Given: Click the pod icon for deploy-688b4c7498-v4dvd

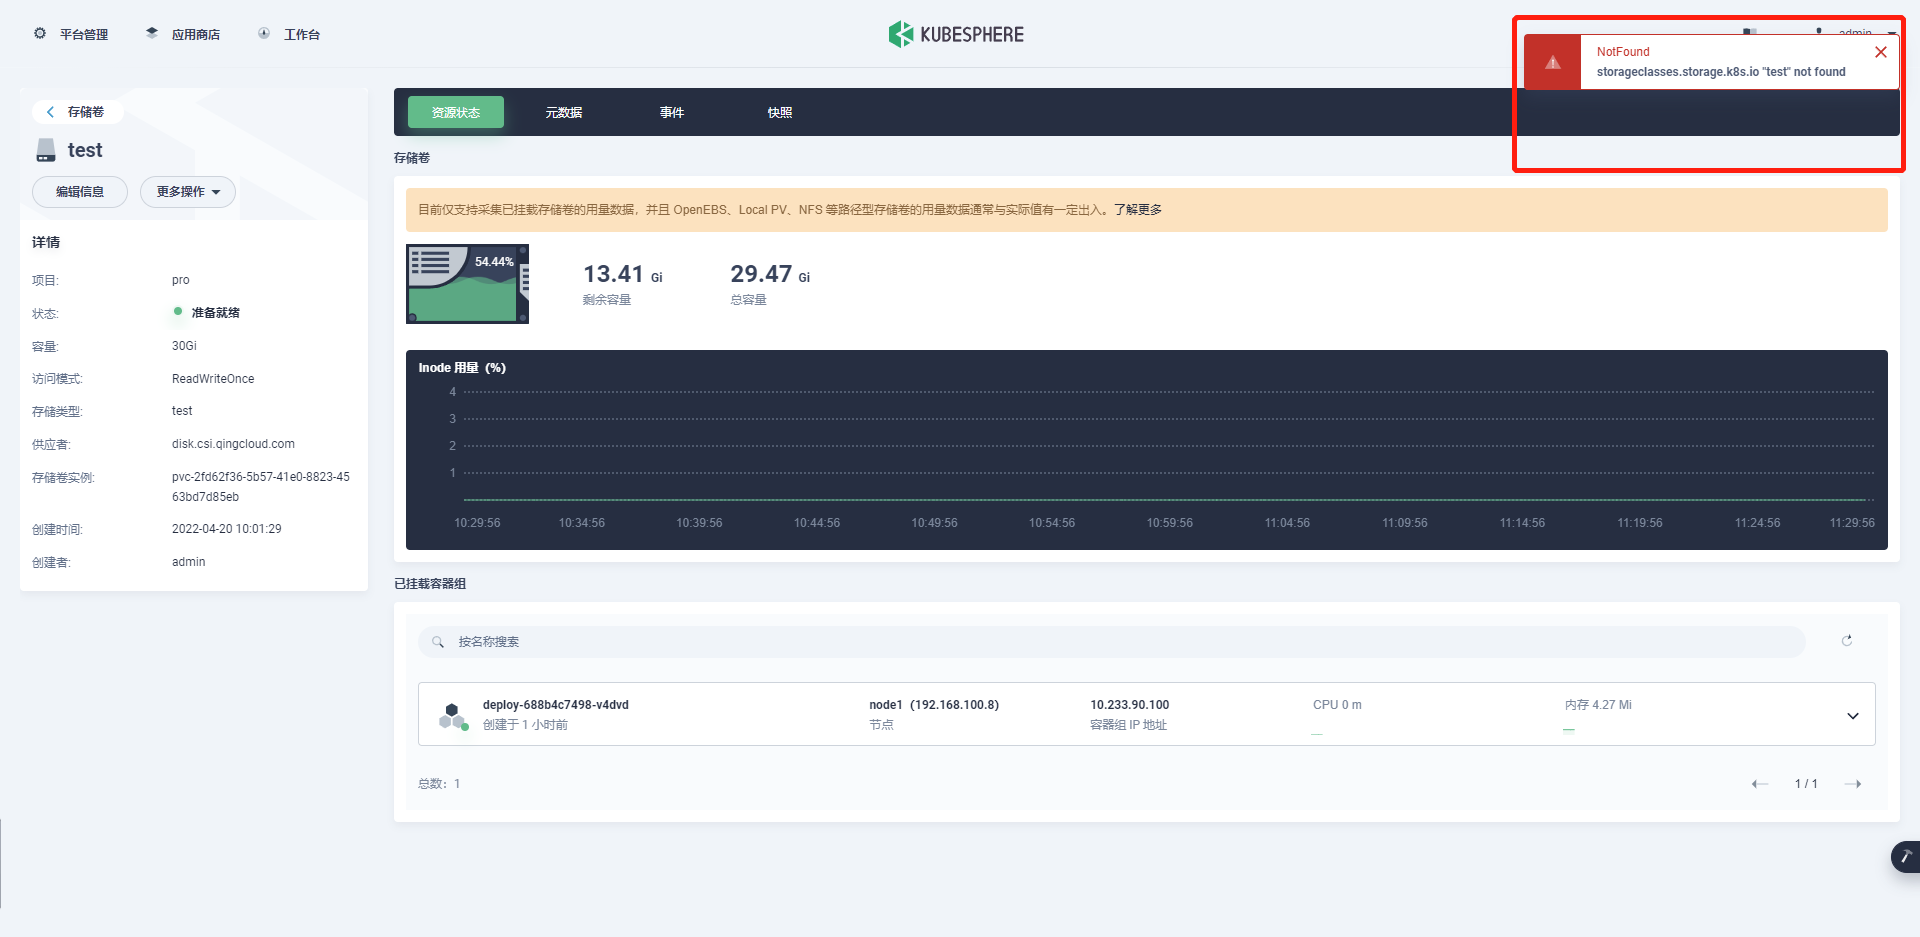Looking at the screenshot, I should [452, 714].
